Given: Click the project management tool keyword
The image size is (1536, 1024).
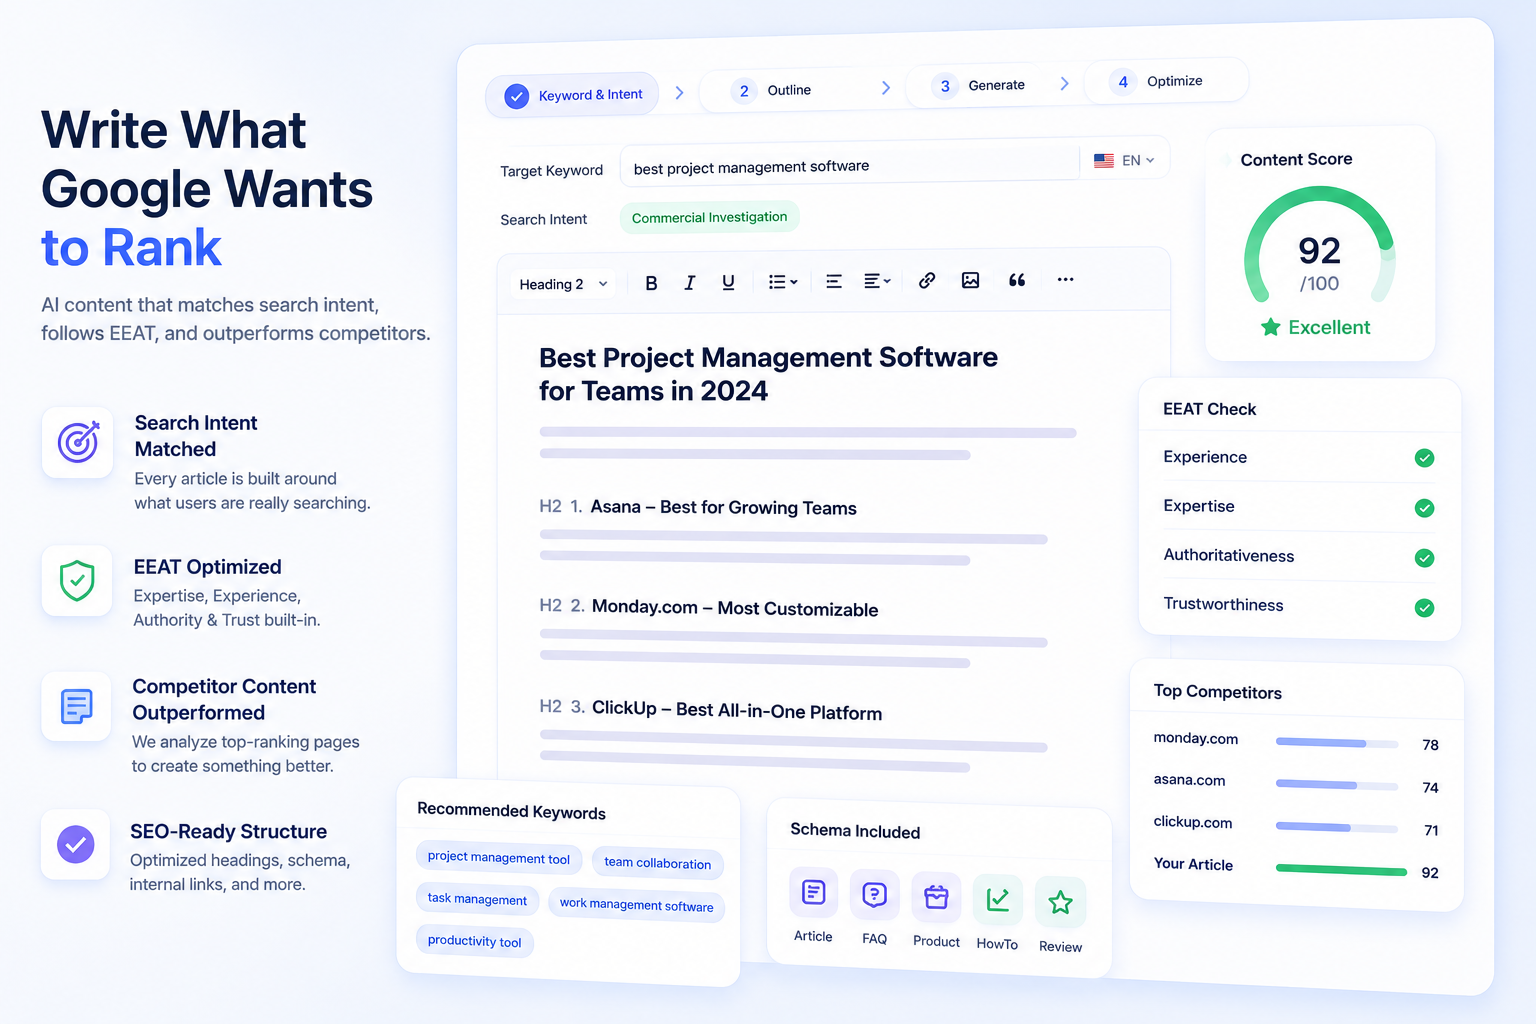Looking at the screenshot, I should tap(498, 857).
